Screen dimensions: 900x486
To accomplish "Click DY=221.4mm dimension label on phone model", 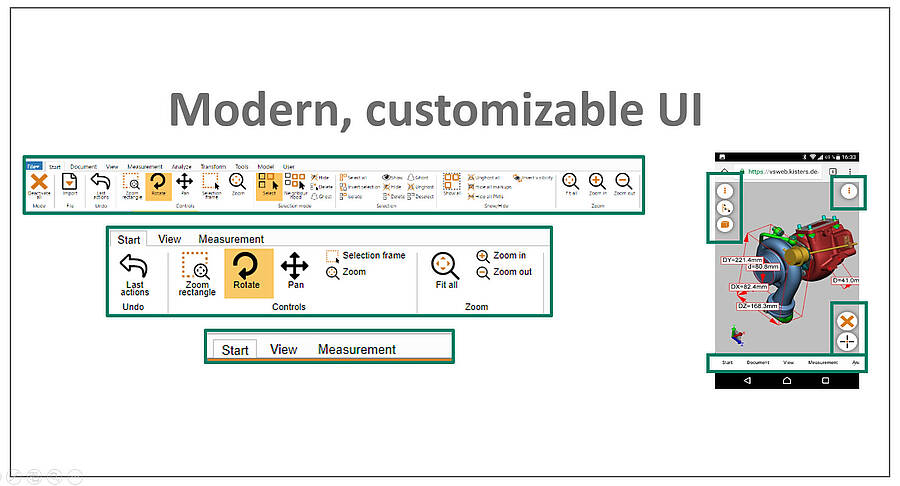I will point(742,260).
